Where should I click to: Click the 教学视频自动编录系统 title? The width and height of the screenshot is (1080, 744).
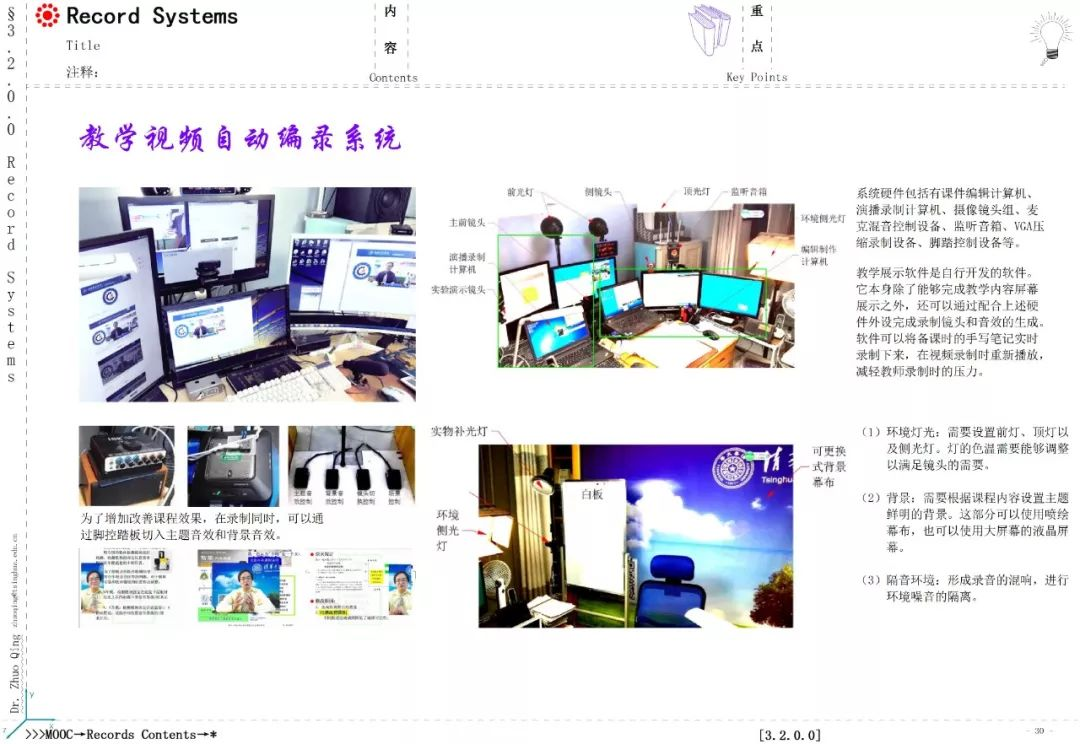(240, 138)
